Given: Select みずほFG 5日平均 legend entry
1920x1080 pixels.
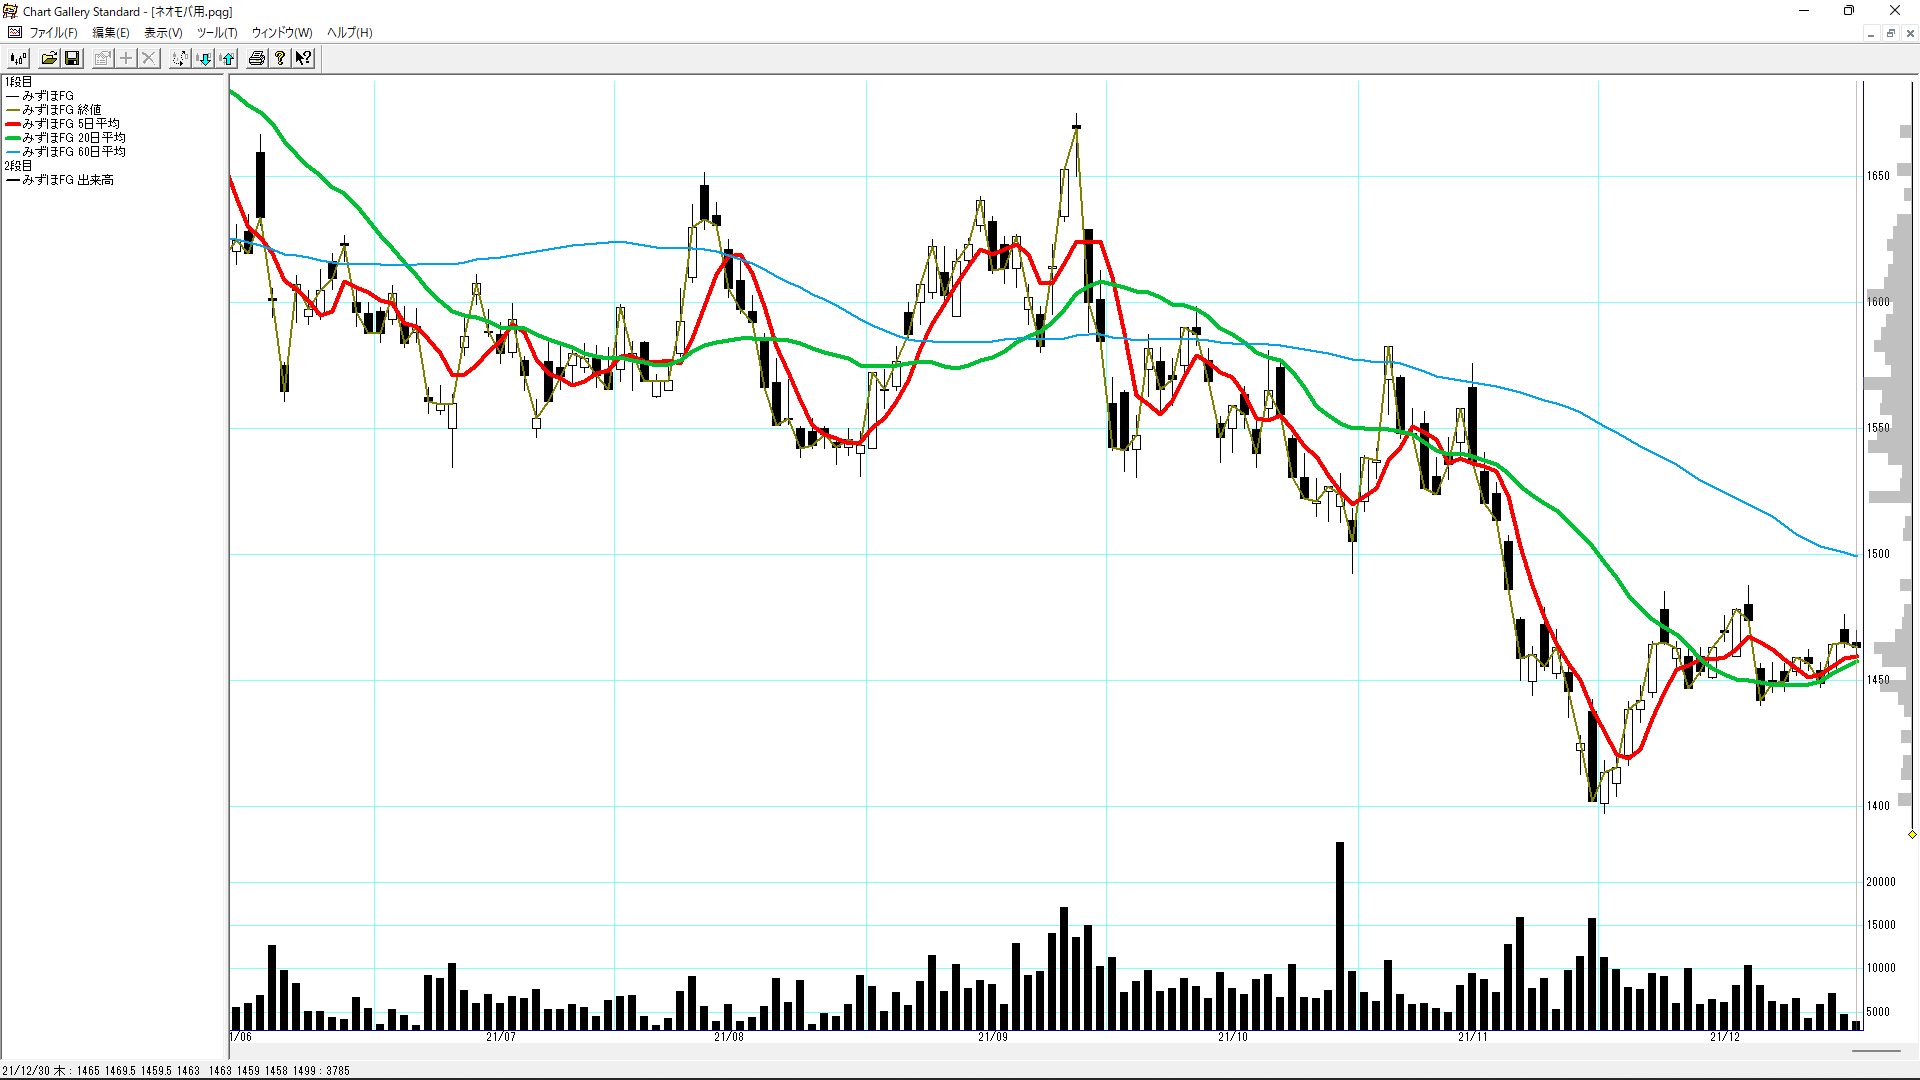Looking at the screenshot, I should point(70,123).
